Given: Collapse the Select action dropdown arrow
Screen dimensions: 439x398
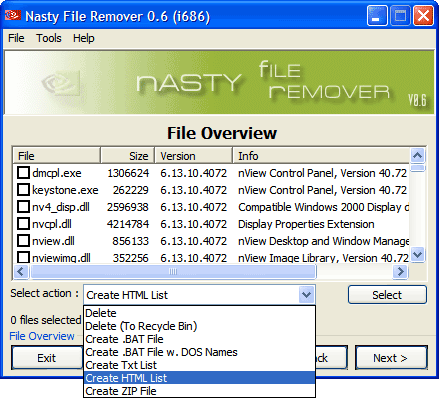Looking at the screenshot, I should pos(306,295).
